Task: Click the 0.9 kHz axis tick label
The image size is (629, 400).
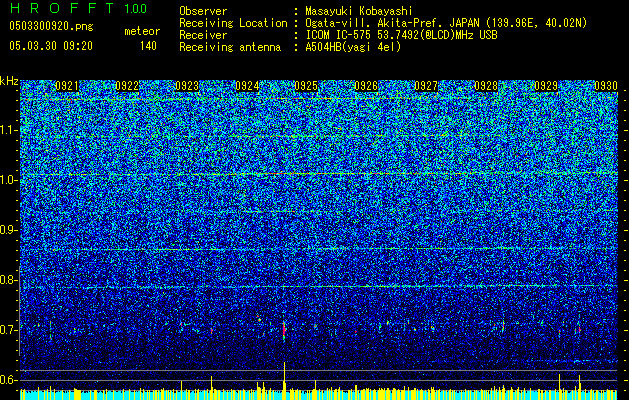Action: click(x=7, y=230)
